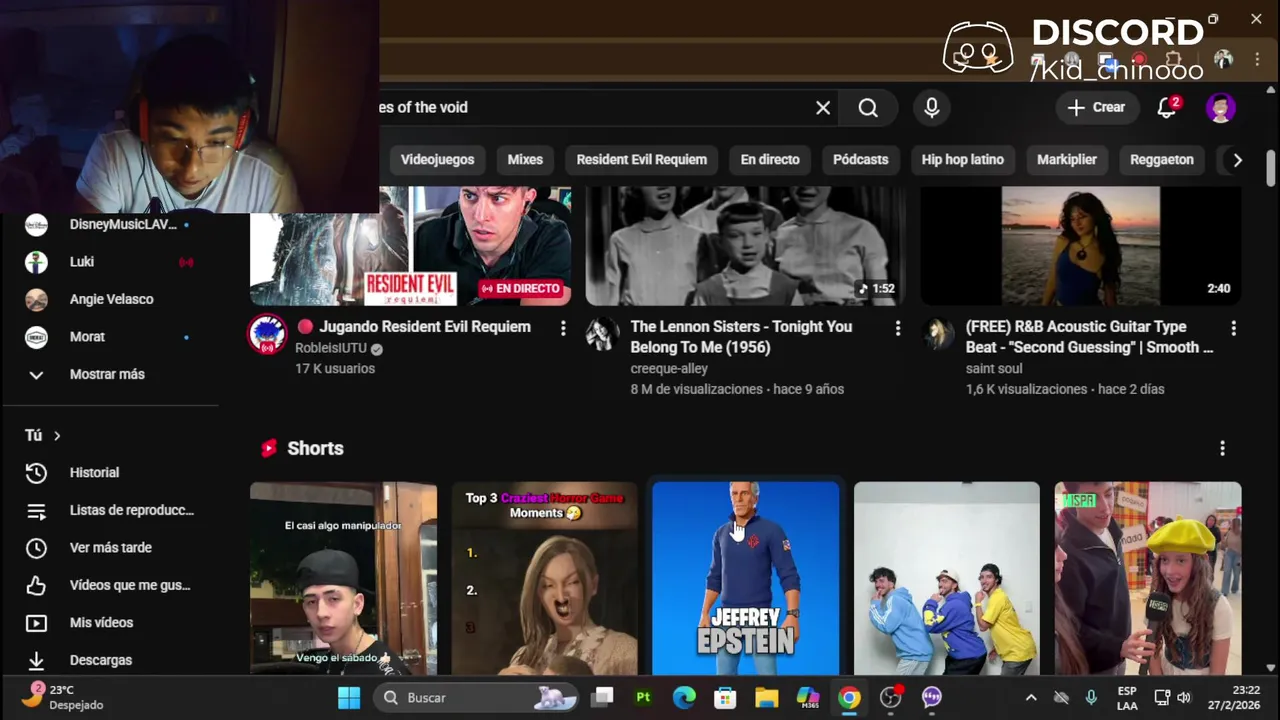Image resolution: width=1280 pixels, height=720 pixels.
Task: Open The Lennon Sisters video title
Action: 741,337
